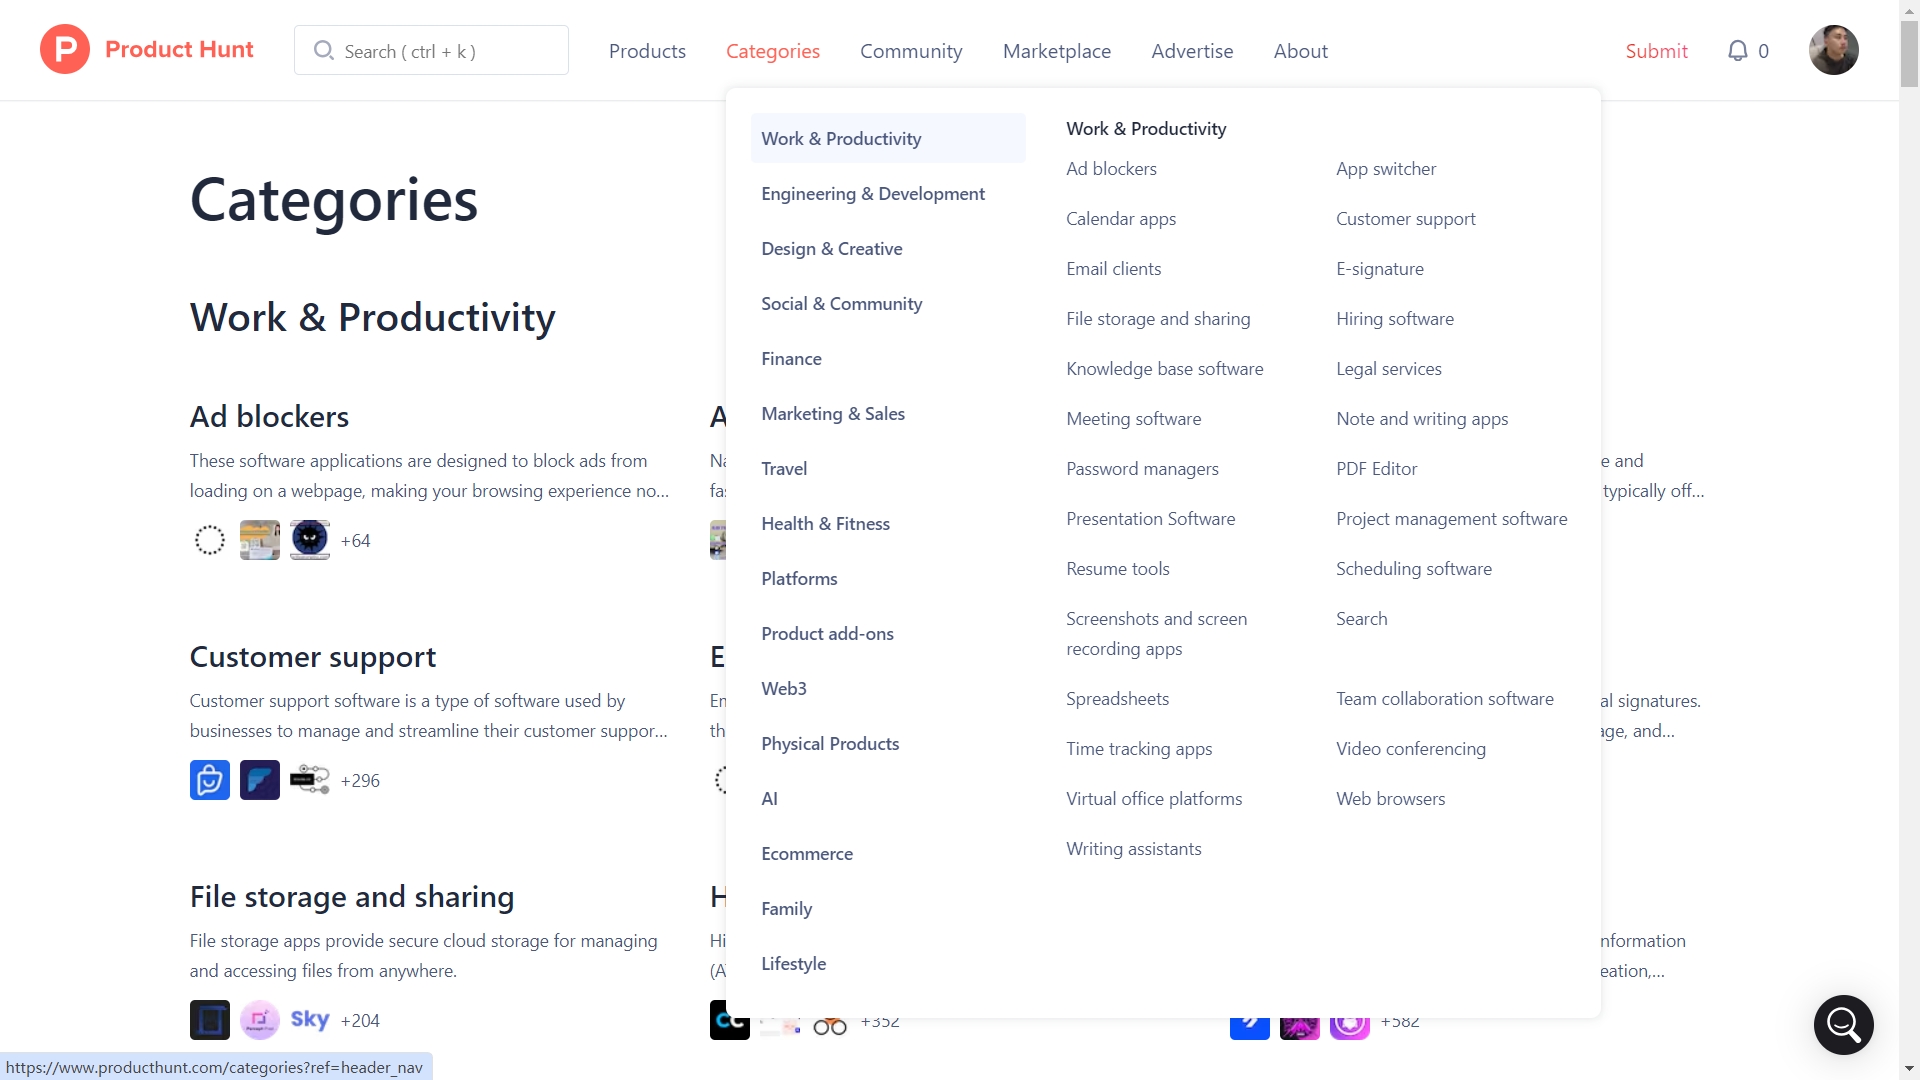The width and height of the screenshot is (1920, 1080).
Task: Focus the Search input field
Action: coord(431,50)
